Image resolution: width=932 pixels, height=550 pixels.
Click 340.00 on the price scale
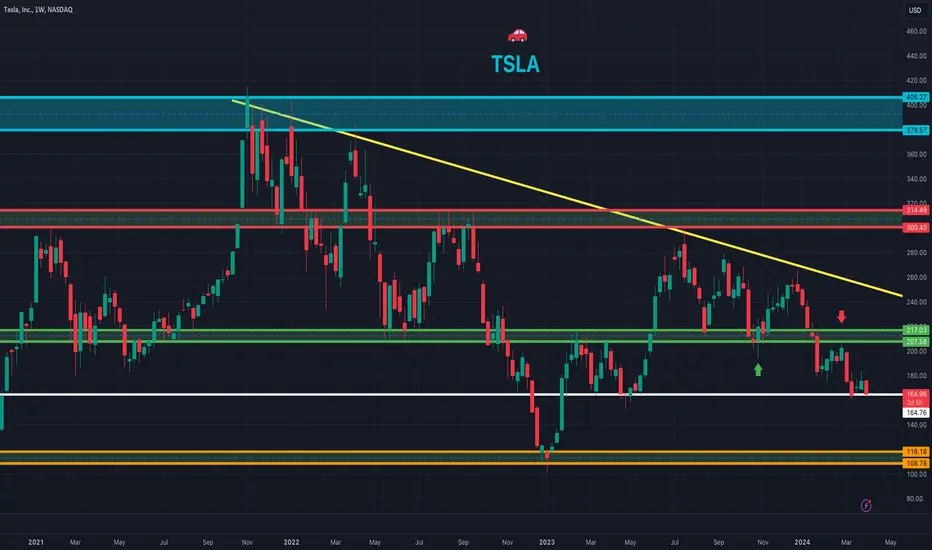916,179
